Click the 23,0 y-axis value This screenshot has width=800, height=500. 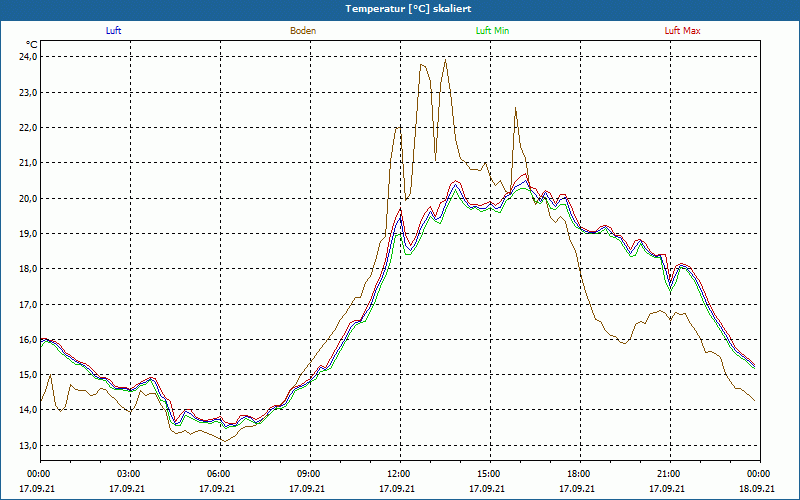(x=29, y=92)
